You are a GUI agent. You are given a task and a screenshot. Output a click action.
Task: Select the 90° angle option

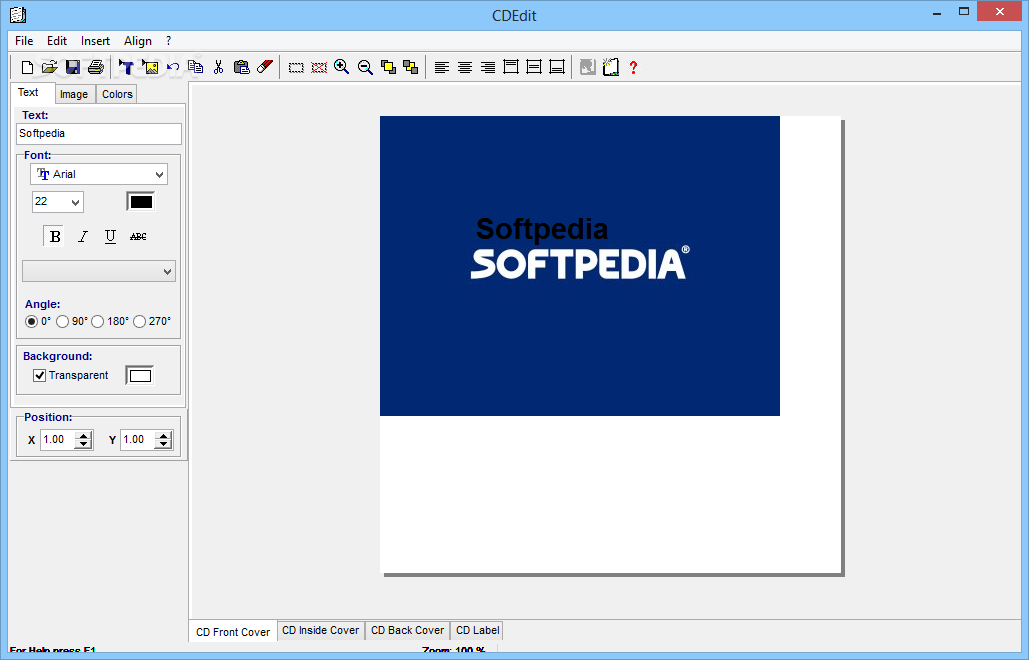63,321
